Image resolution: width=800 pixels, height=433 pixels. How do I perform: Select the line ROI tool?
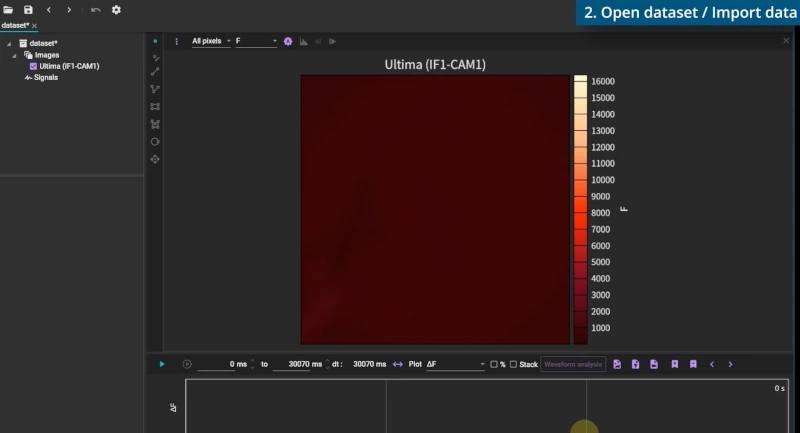[x=155, y=72]
